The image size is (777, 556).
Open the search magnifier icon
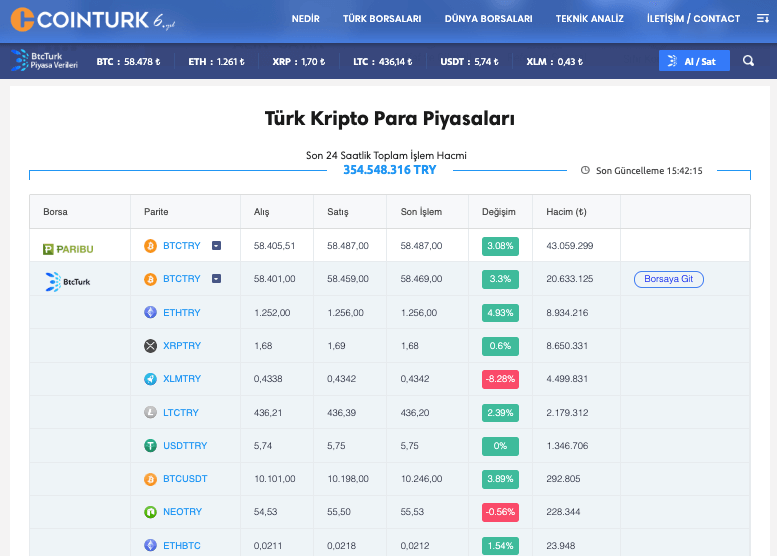749,61
